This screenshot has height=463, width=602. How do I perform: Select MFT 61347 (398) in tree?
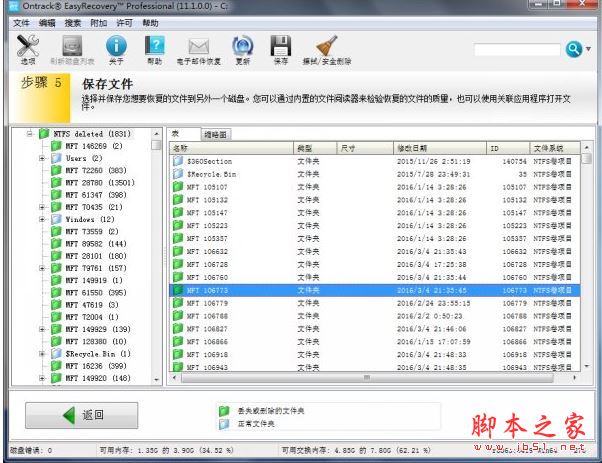[96, 195]
